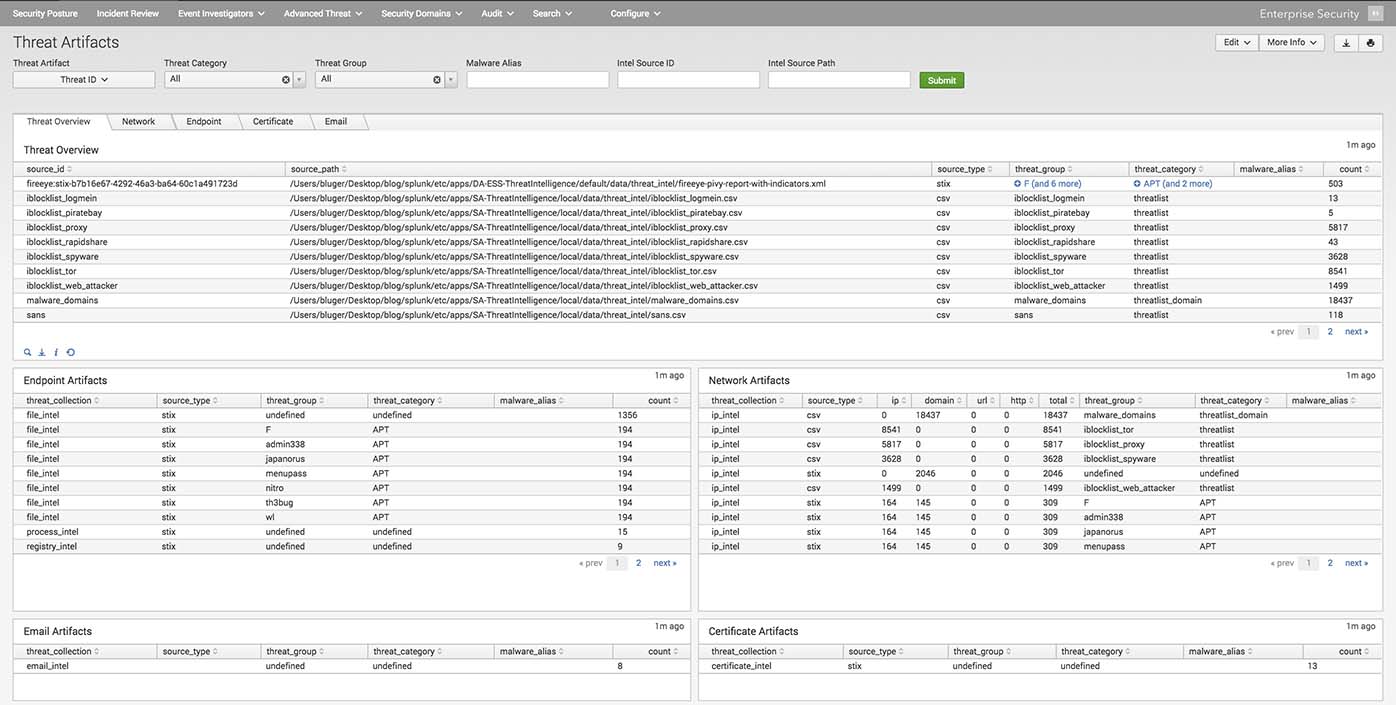Click the print dashboard icon
The image size is (1396, 705).
(x=1371, y=43)
